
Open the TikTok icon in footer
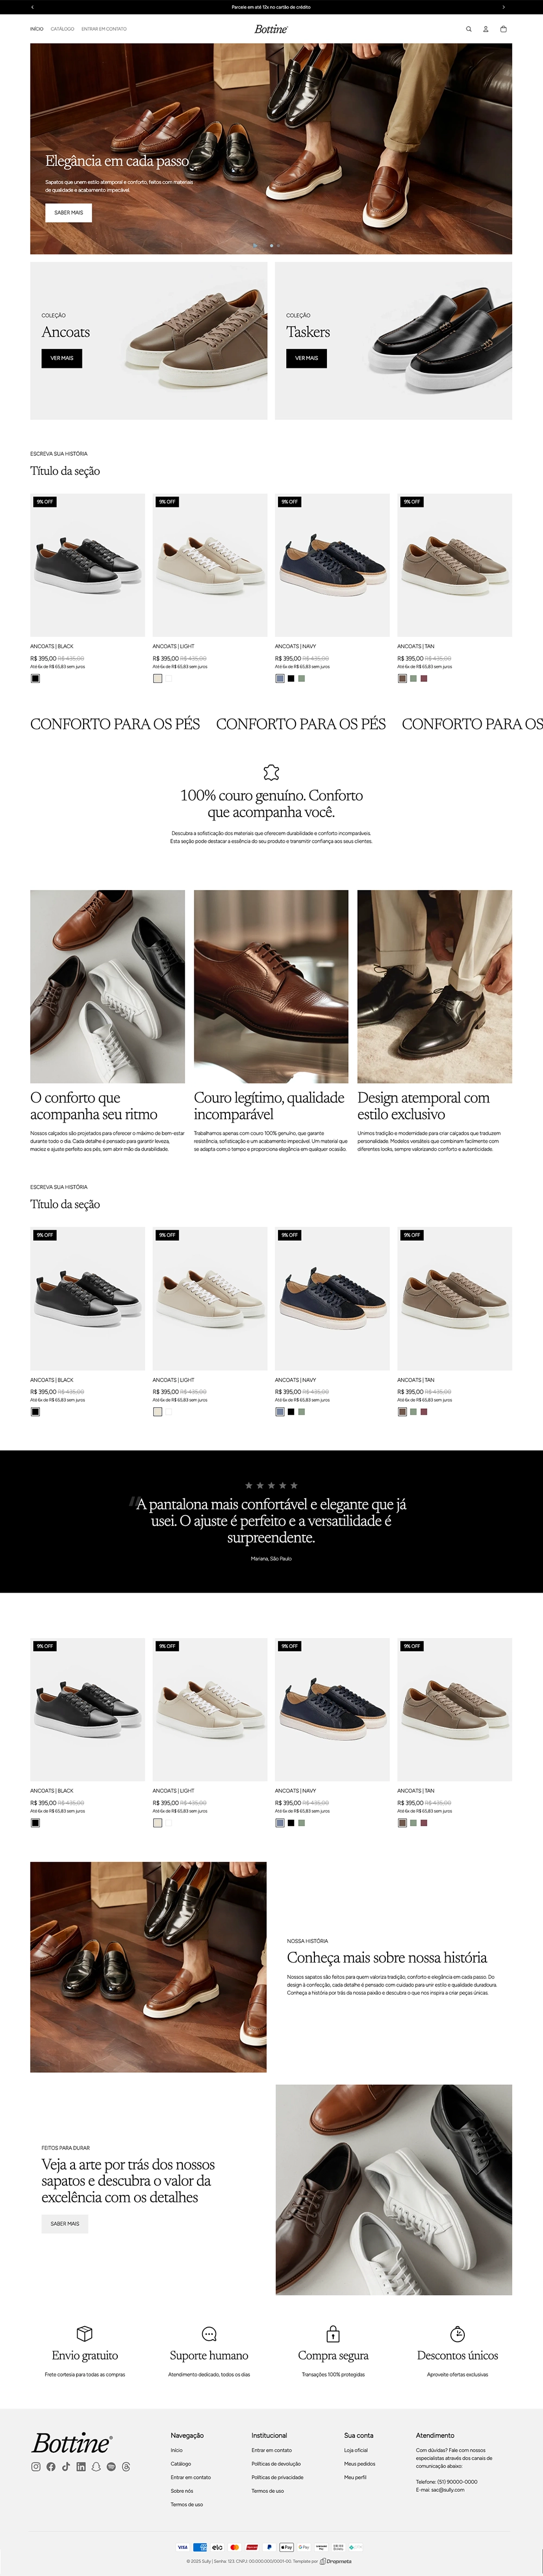point(66,2467)
